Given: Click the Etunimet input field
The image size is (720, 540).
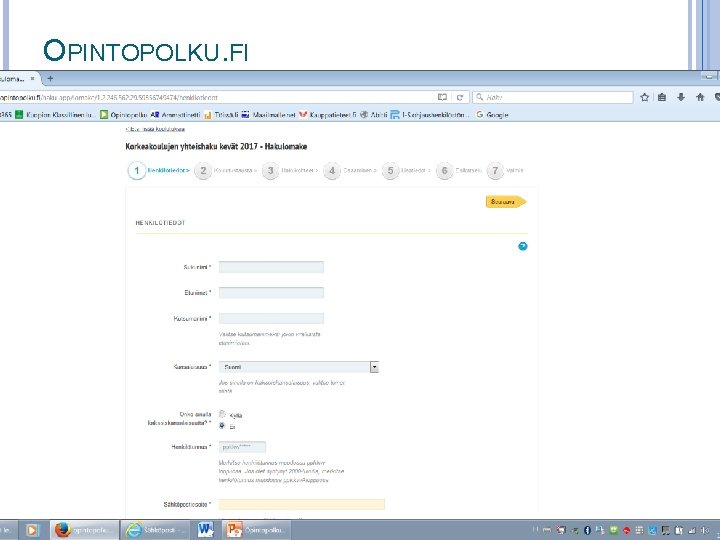Looking at the screenshot, I should tap(271, 292).
